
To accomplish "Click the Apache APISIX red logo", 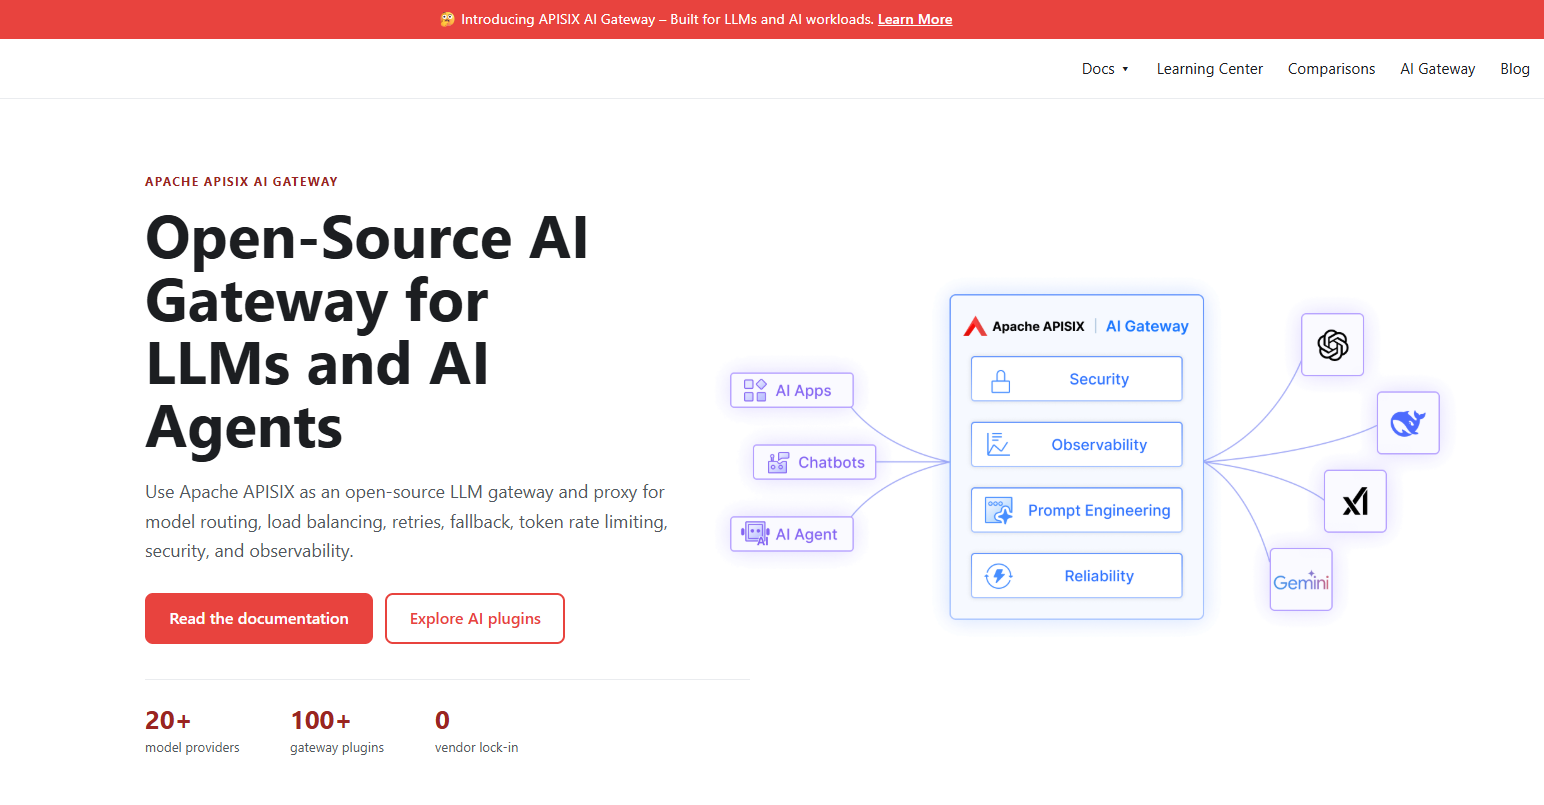I will (x=975, y=326).
